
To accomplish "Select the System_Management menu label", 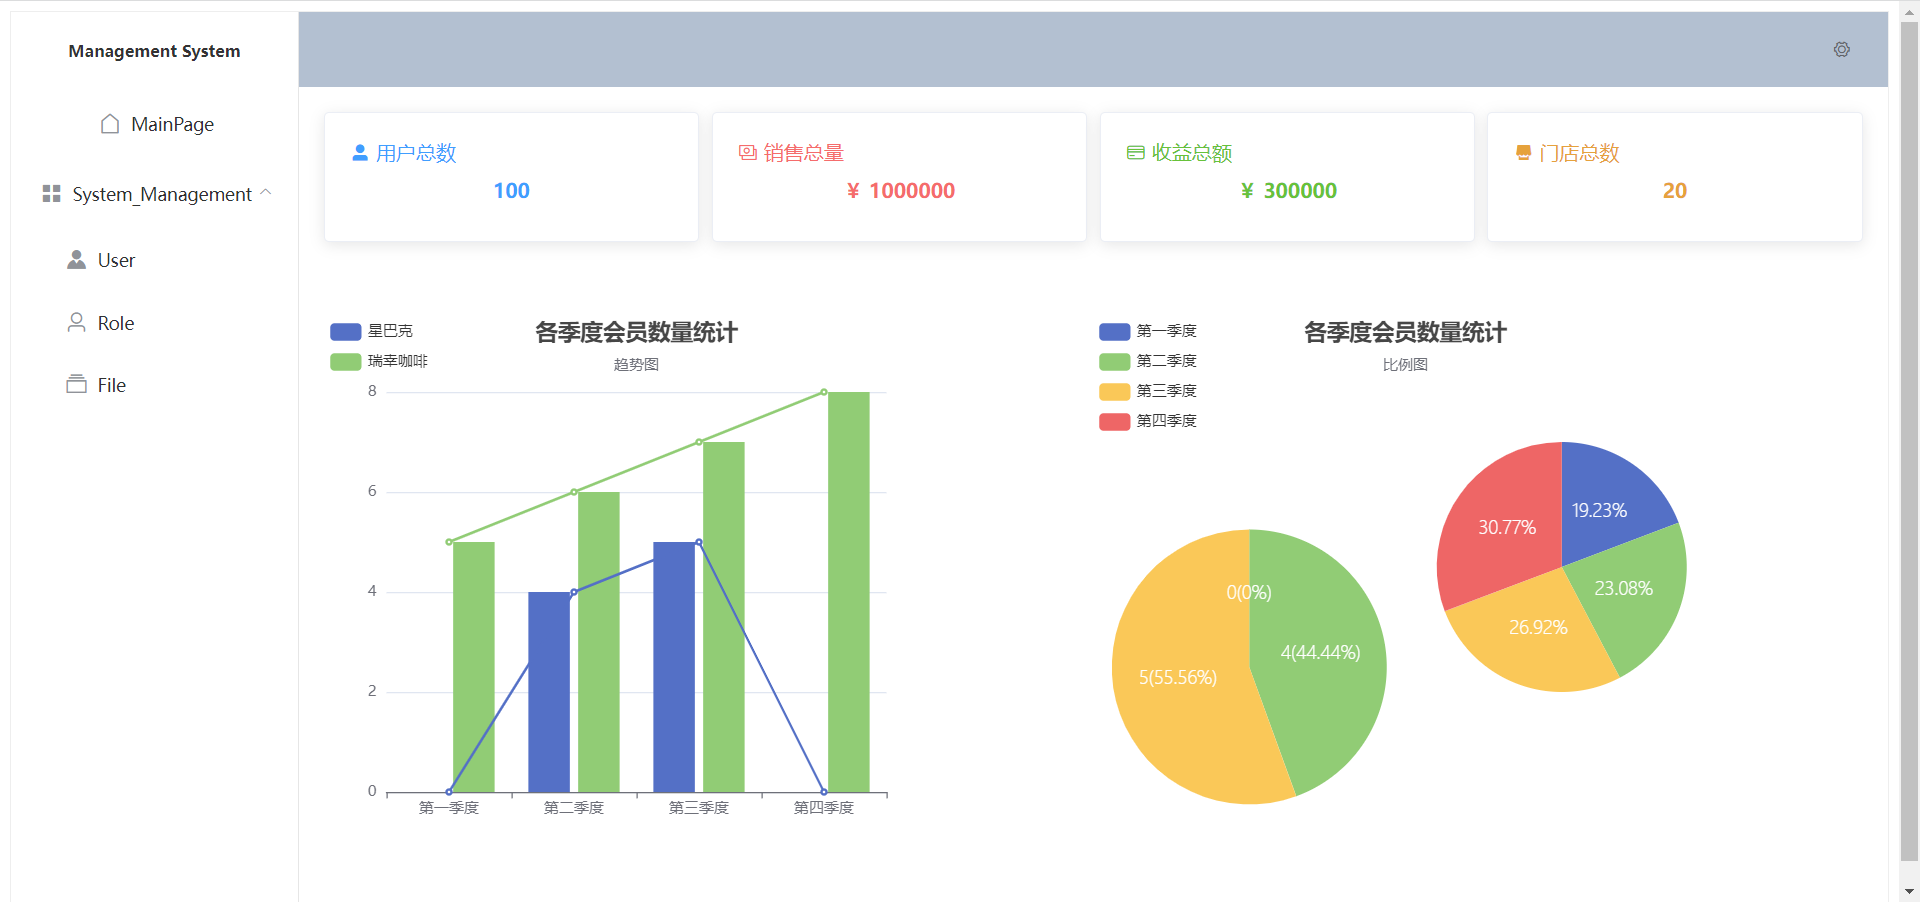I will [162, 194].
